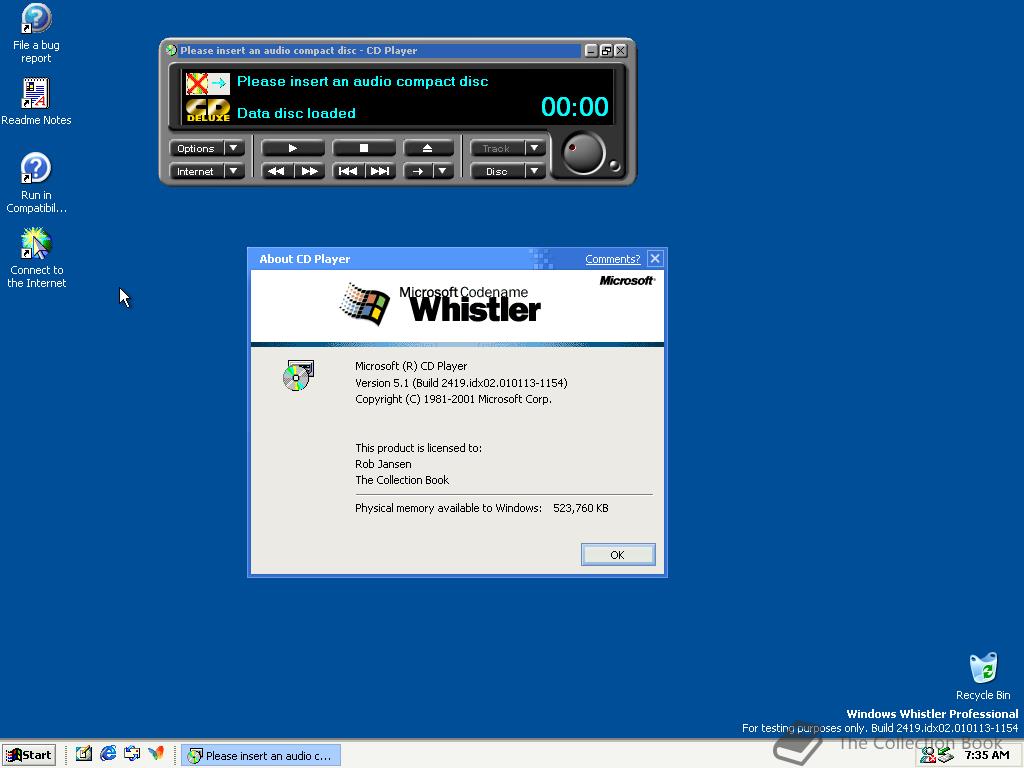Screen dimensions: 1024x768
Task: Open the play mode dropdown arrow
Action: [443, 171]
